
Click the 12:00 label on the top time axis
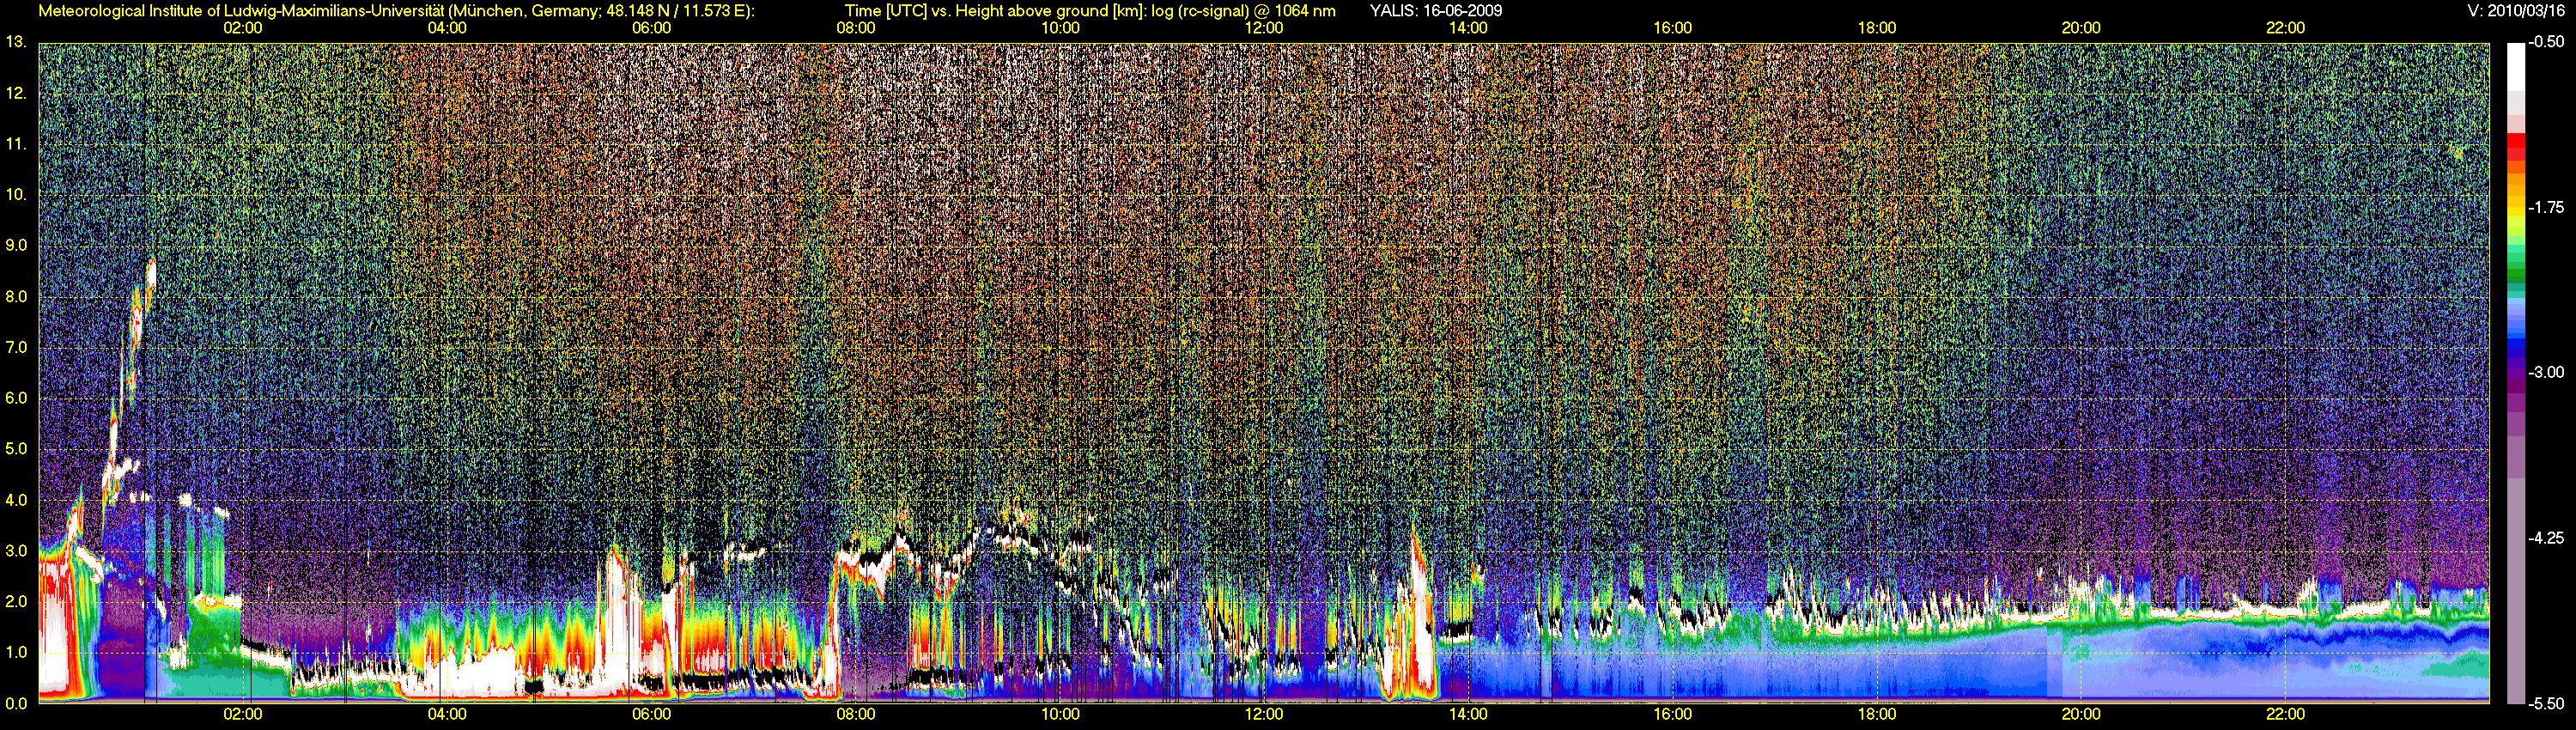(x=1264, y=28)
